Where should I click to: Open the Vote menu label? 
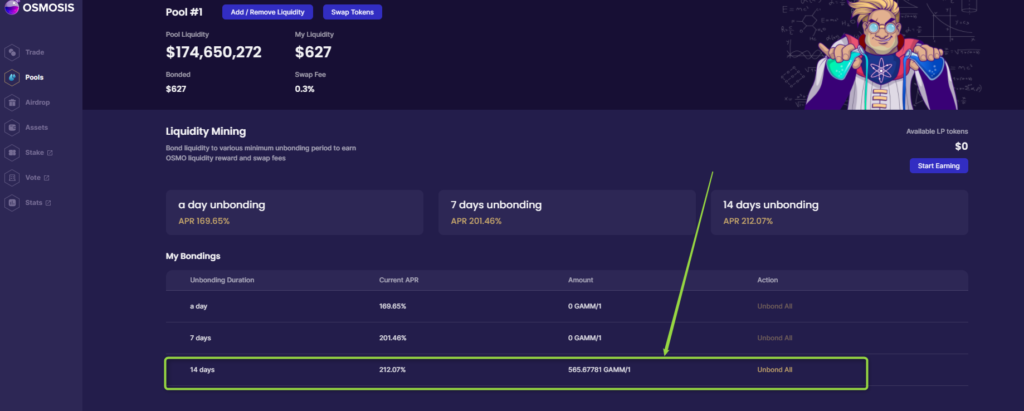[x=33, y=178]
